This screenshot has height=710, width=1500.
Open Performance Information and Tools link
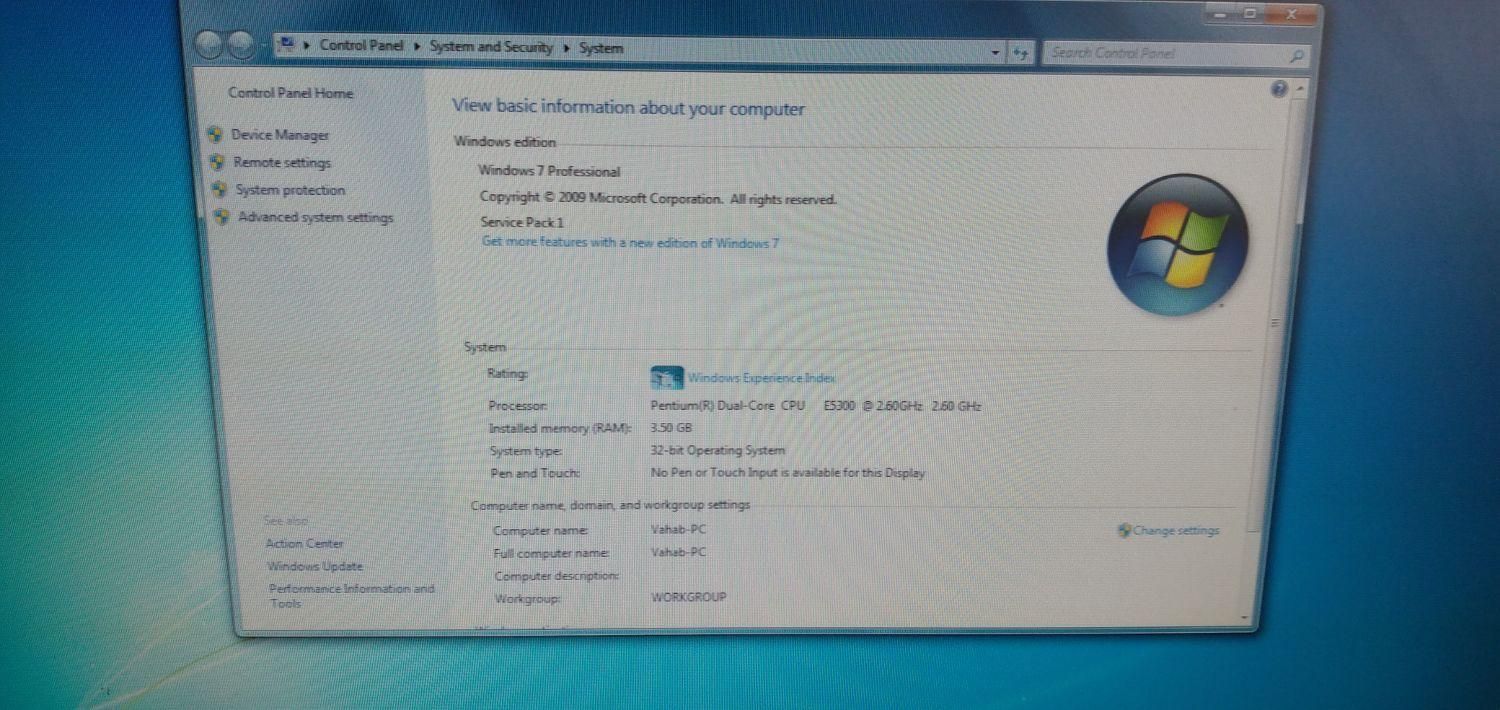click(352, 596)
